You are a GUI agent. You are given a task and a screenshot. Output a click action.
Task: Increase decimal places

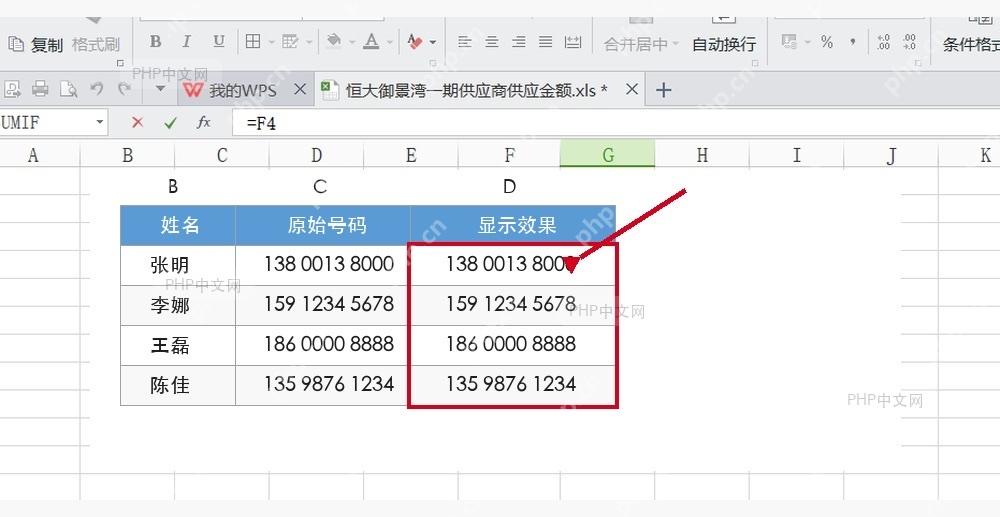[883, 42]
